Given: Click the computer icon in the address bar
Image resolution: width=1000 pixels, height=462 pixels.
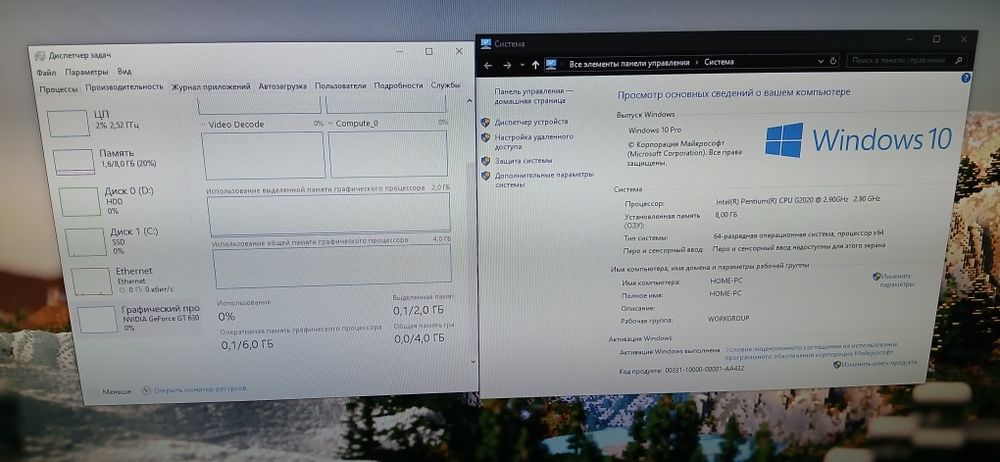Looking at the screenshot, I should [x=552, y=63].
